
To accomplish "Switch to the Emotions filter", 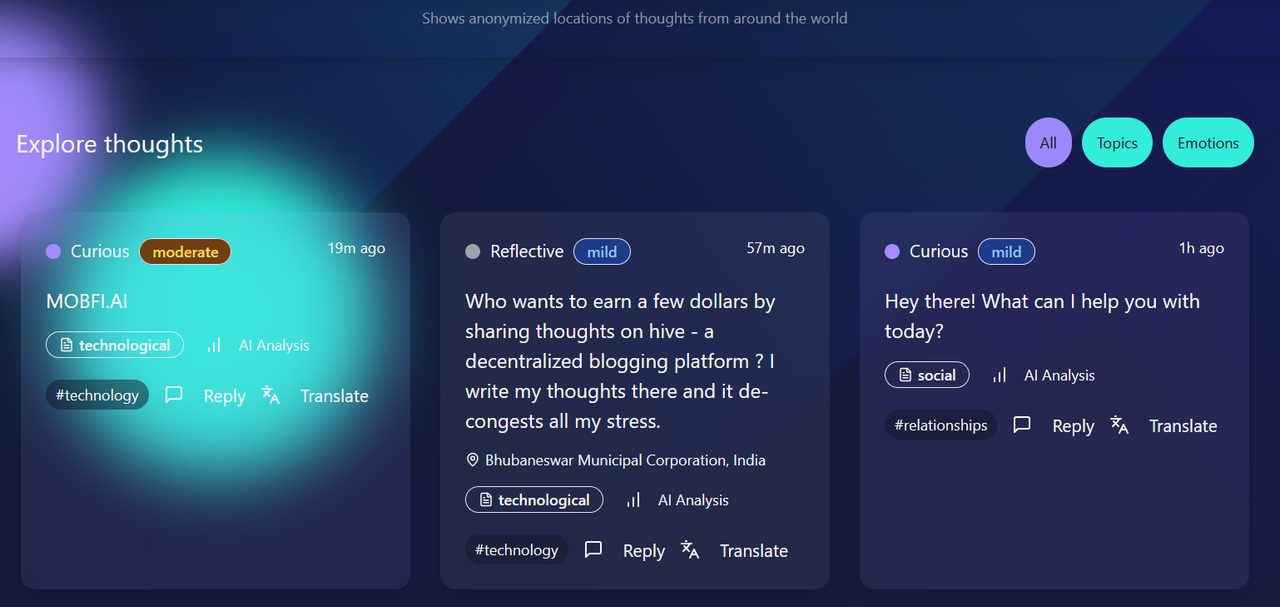I will point(1208,143).
